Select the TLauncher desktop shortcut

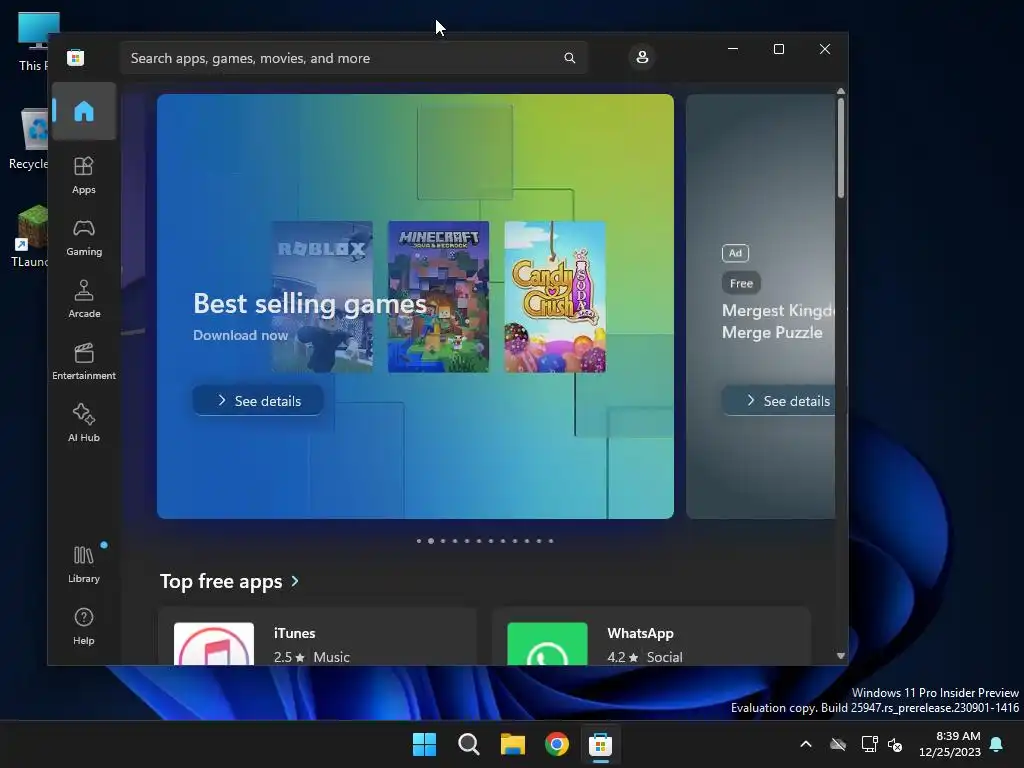pyautogui.click(x=27, y=236)
